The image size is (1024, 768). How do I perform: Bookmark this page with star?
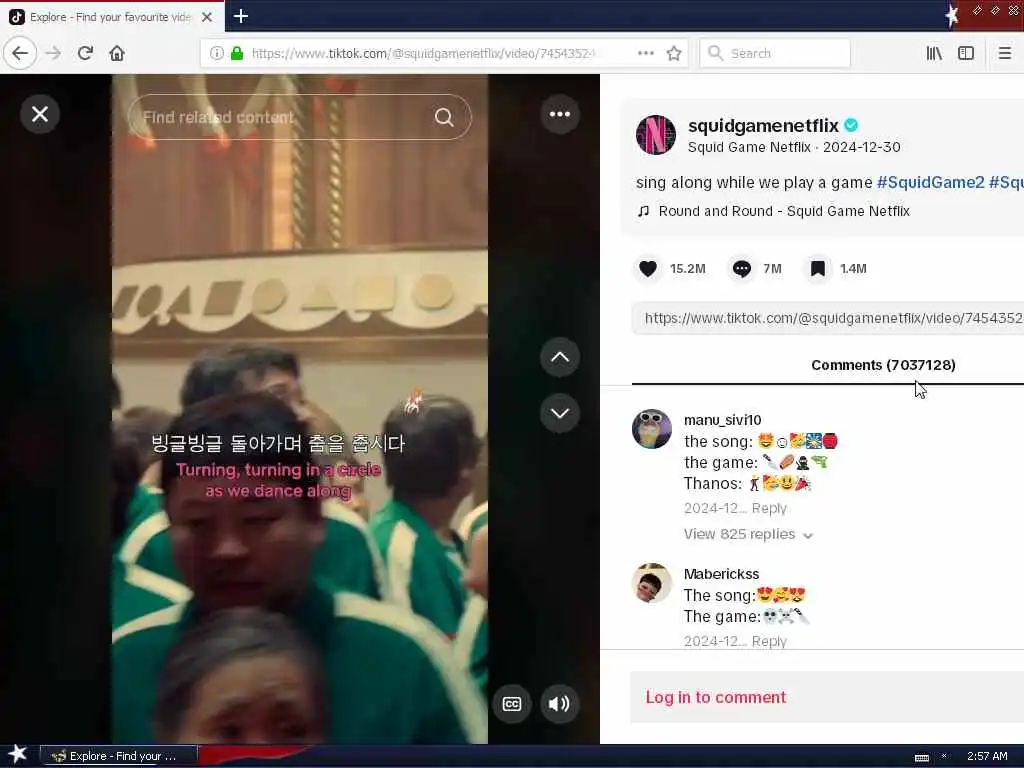[674, 54]
